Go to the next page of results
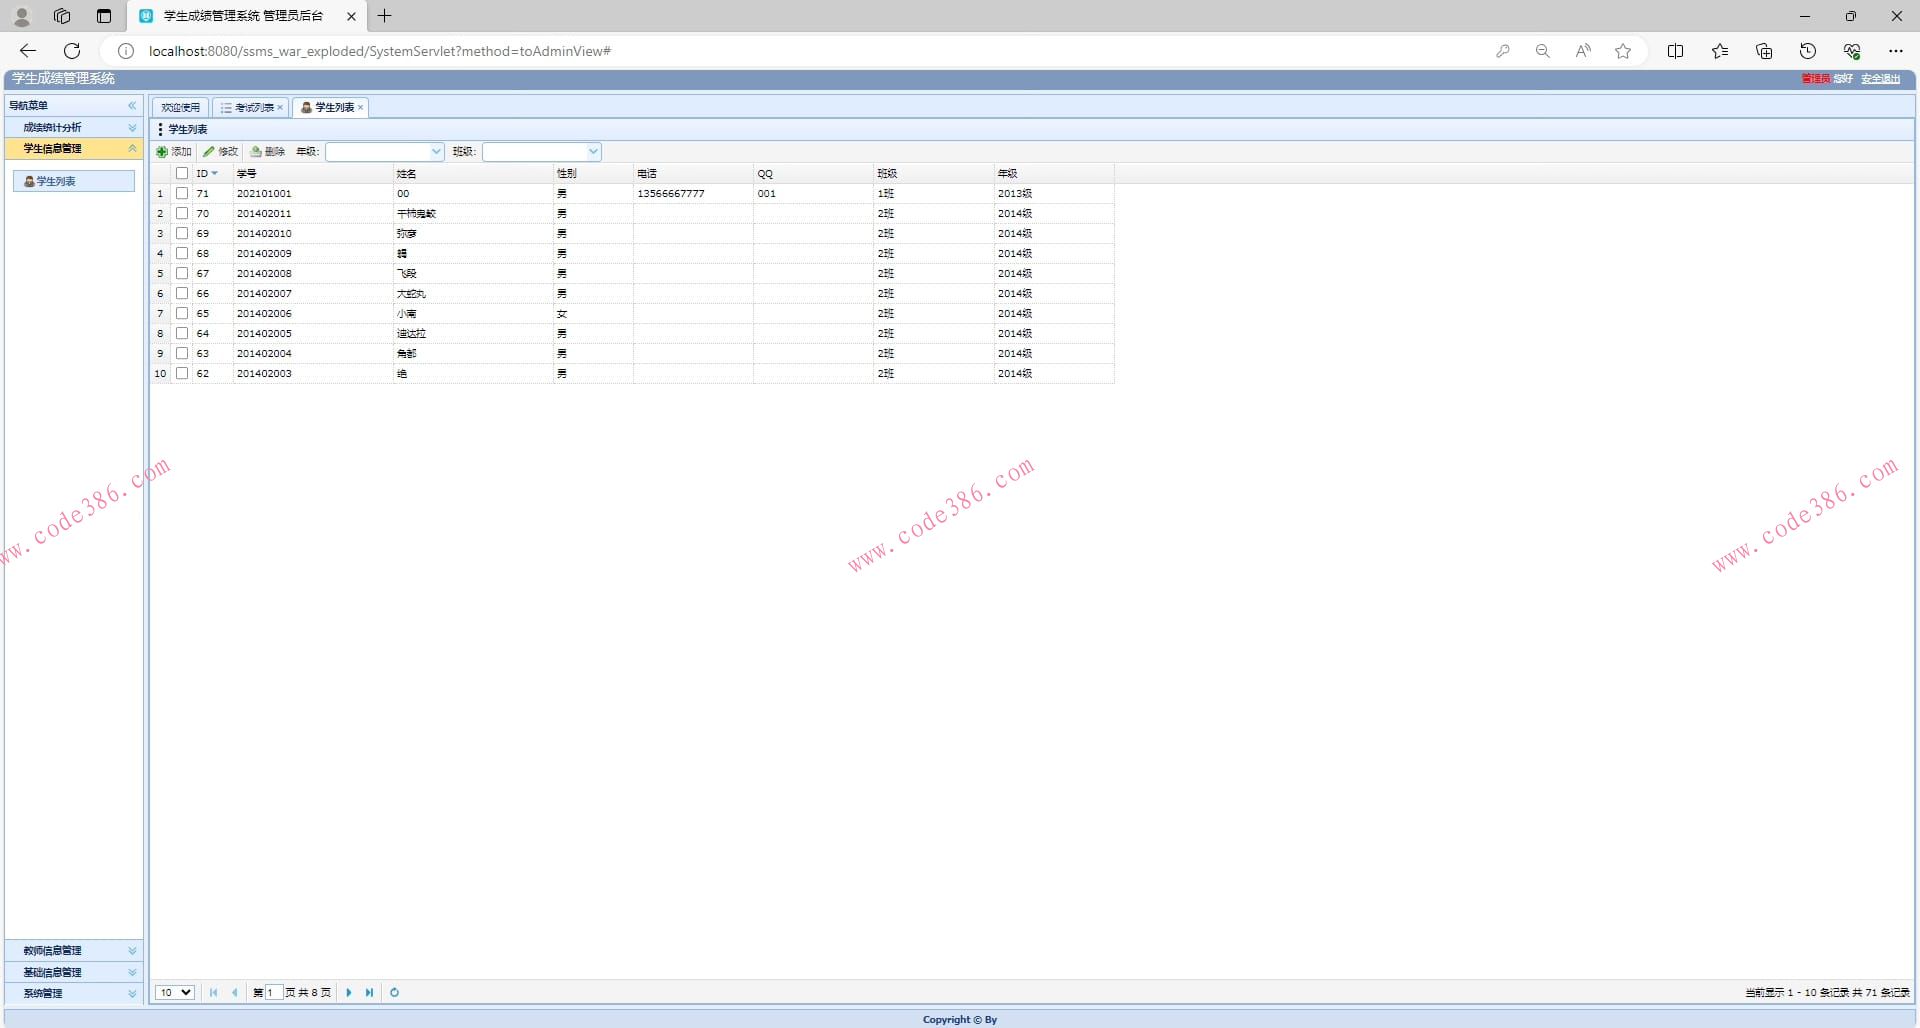The height and width of the screenshot is (1028, 1920). coord(349,993)
